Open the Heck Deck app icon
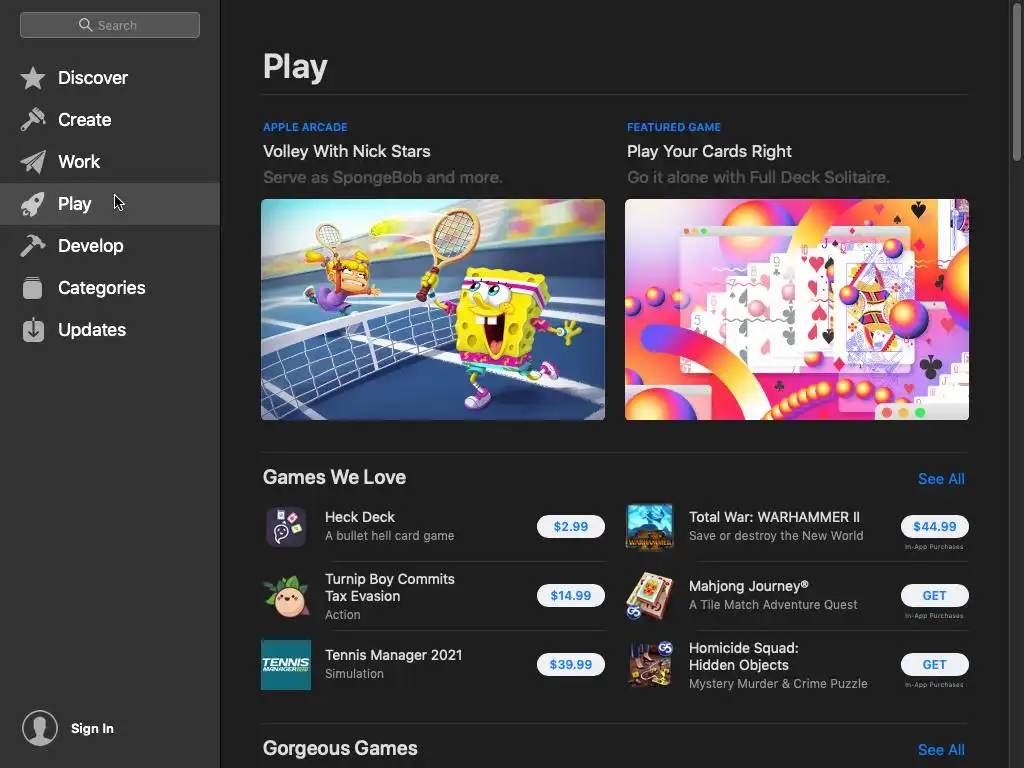Viewport: 1024px width, 768px height. click(286, 526)
